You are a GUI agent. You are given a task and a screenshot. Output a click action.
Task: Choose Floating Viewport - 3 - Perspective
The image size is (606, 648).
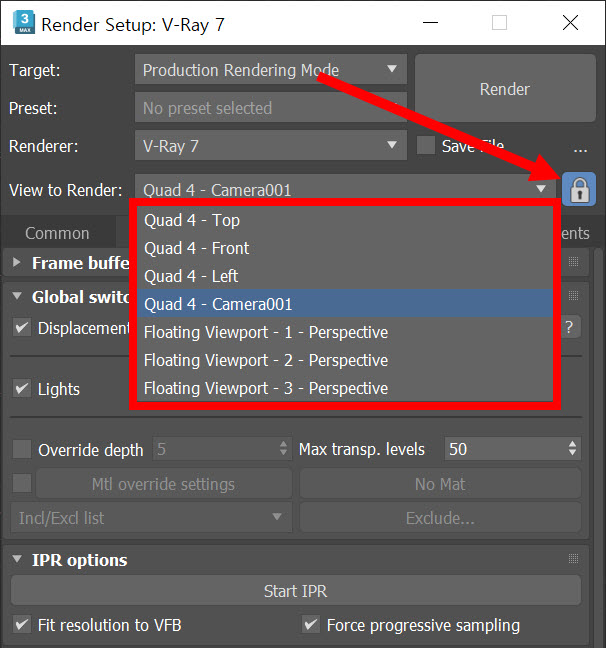345,388
